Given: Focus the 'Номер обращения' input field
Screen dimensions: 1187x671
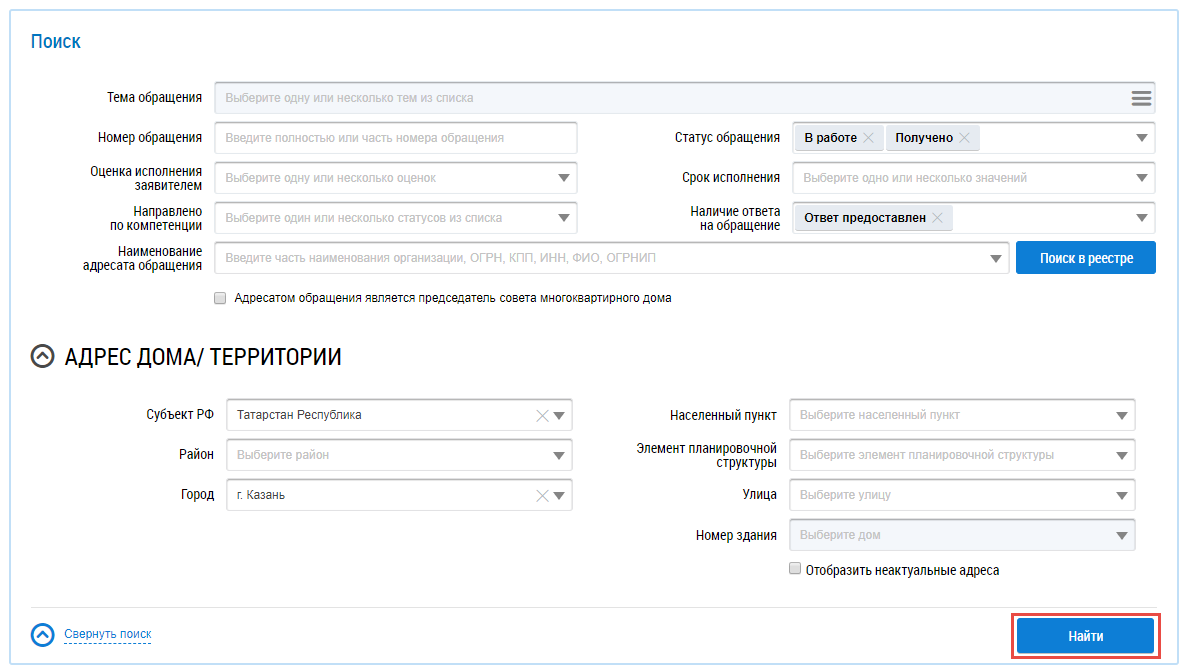Looking at the screenshot, I should [396, 138].
